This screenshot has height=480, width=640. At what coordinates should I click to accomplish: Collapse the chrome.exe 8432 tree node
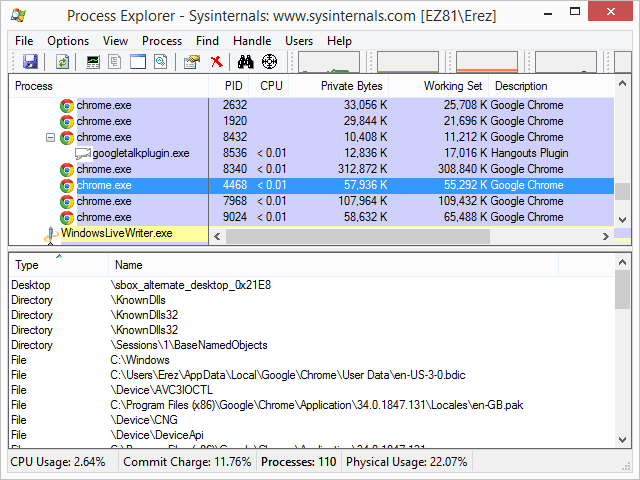(x=51, y=138)
